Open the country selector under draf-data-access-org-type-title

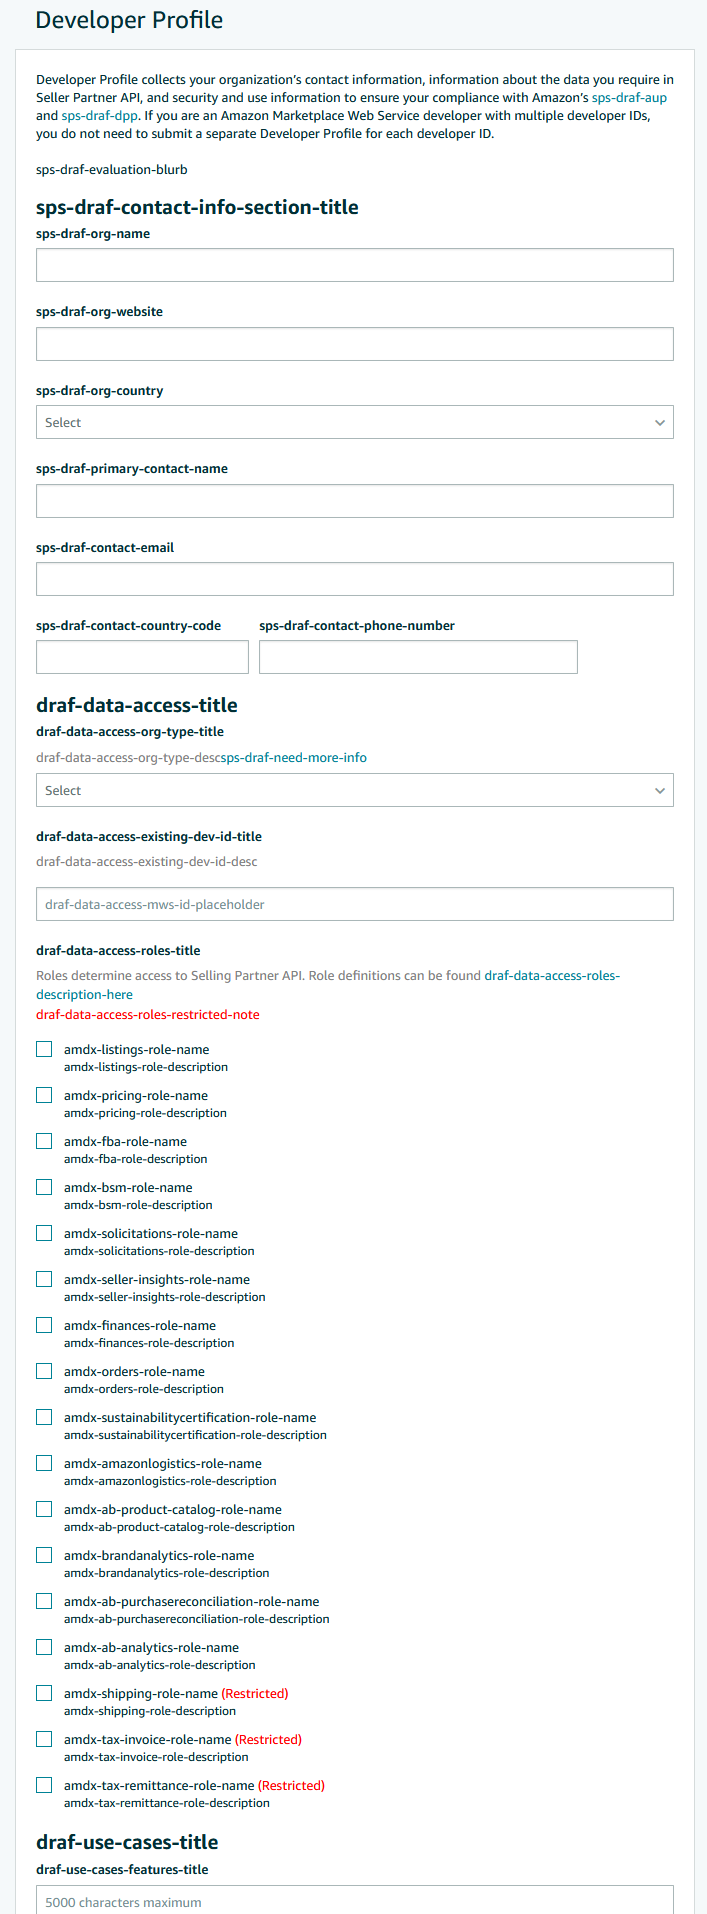[x=354, y=789]
